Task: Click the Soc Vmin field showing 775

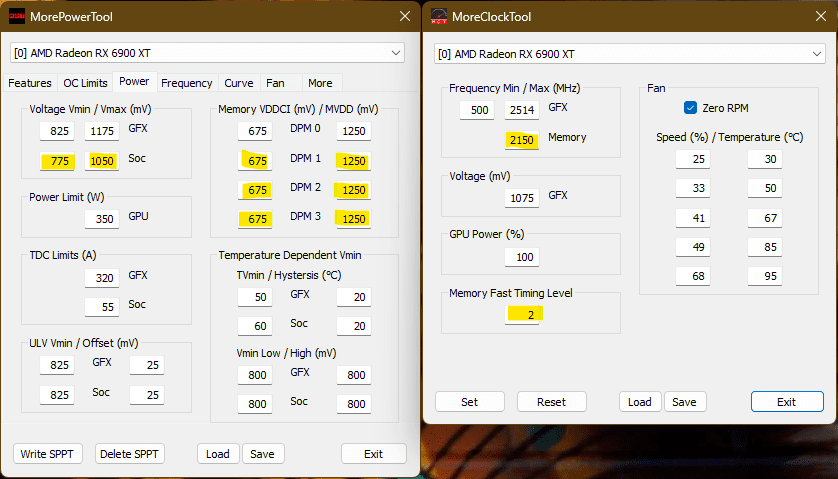Action: 57,161
